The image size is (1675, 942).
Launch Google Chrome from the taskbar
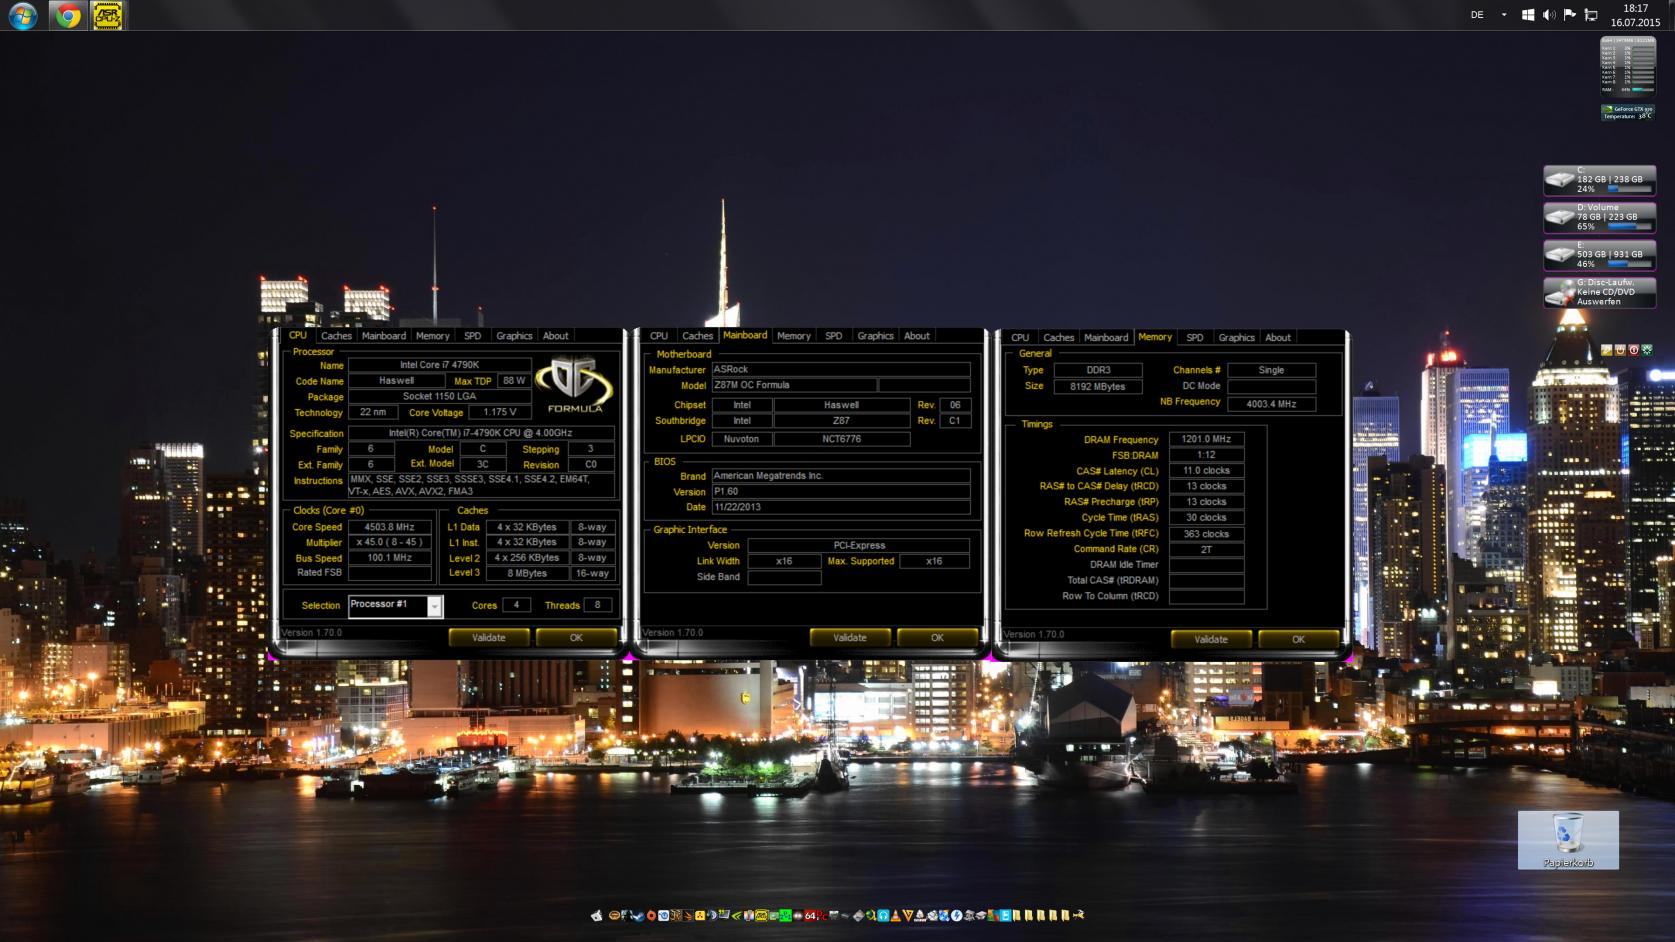67,15
